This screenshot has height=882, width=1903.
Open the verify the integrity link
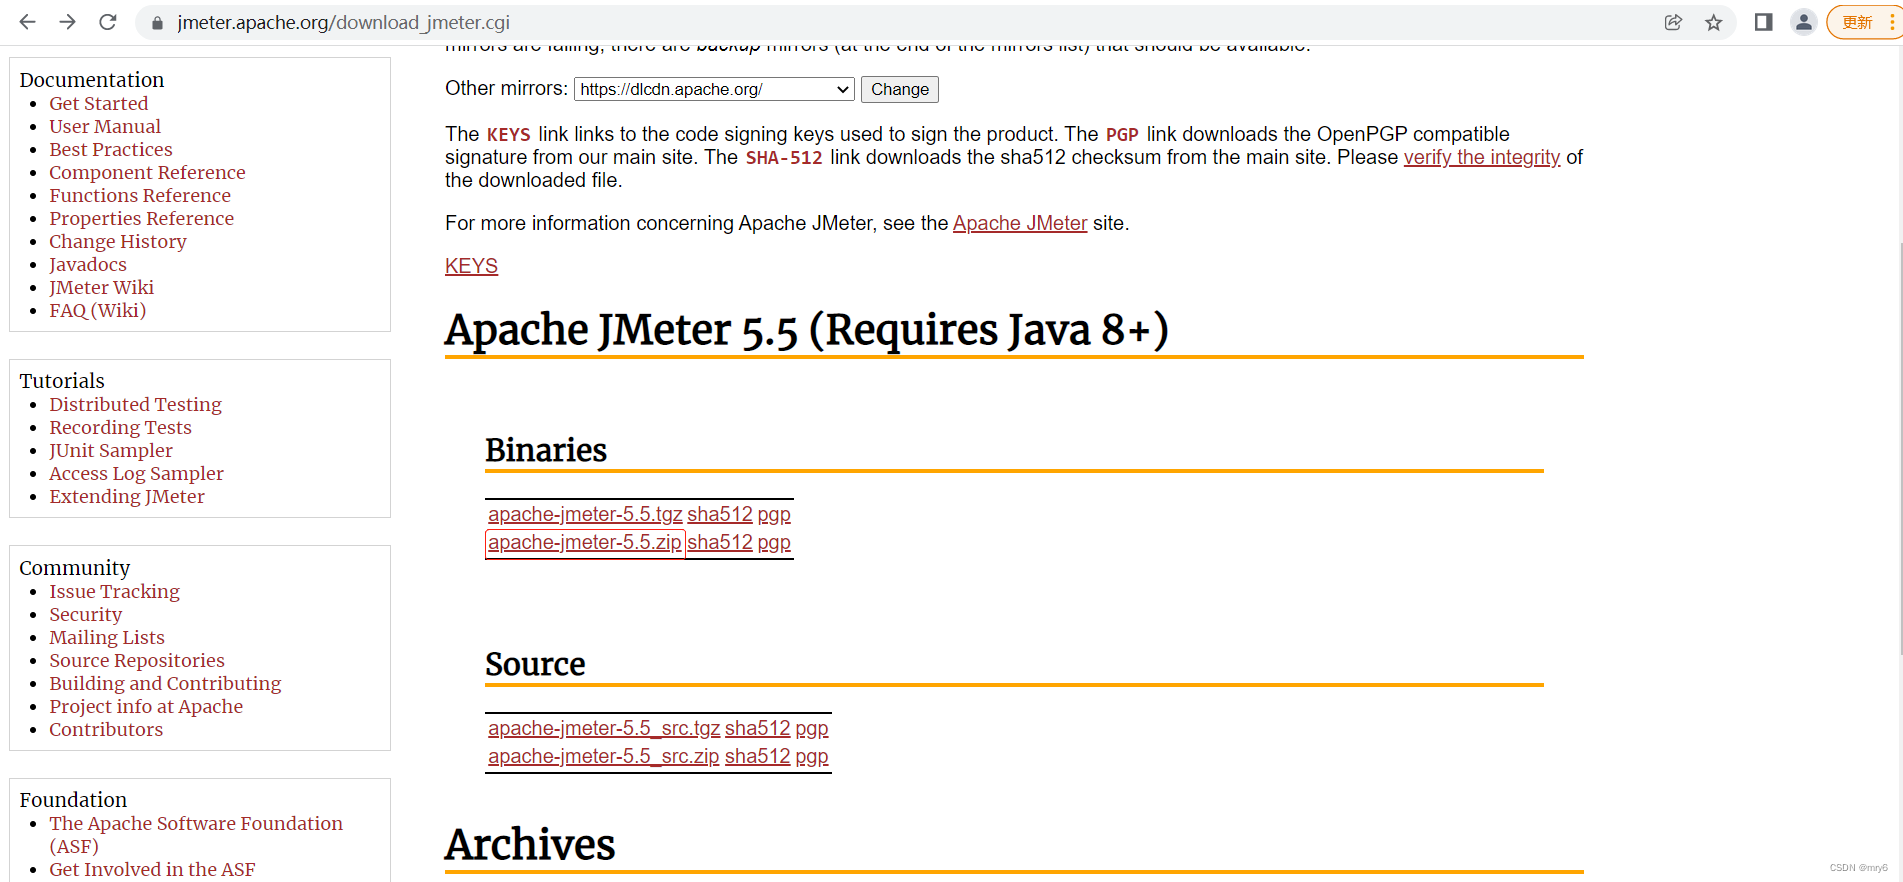click(x=1481, y=157)
